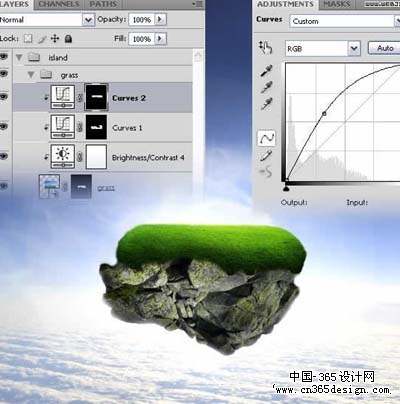Open the Curves preset Custom dropdown
Screen dimensions: 400x404
(x=397, y=21)
